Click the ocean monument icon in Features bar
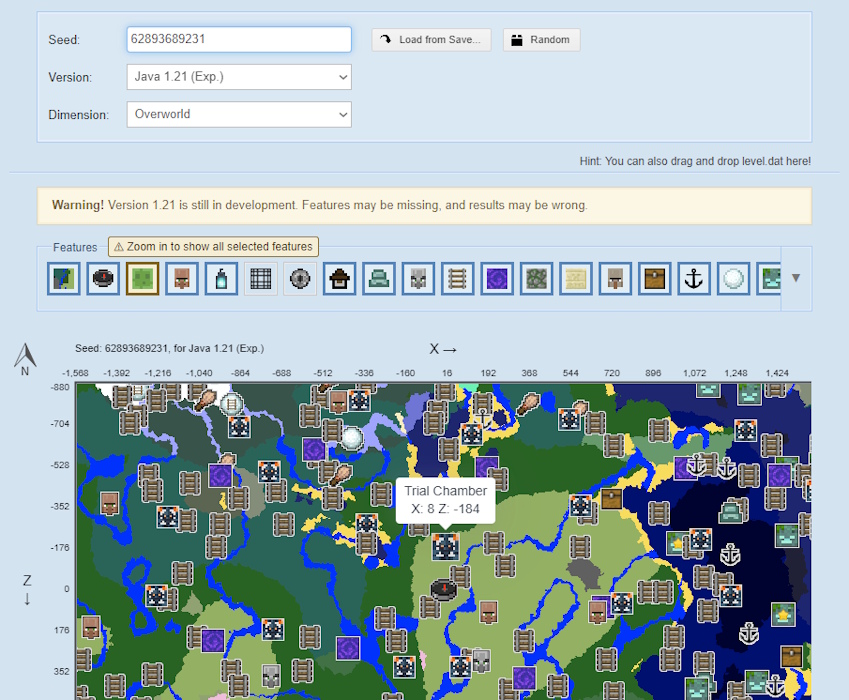This screenshot has height=700, width=849. point(379,278)
